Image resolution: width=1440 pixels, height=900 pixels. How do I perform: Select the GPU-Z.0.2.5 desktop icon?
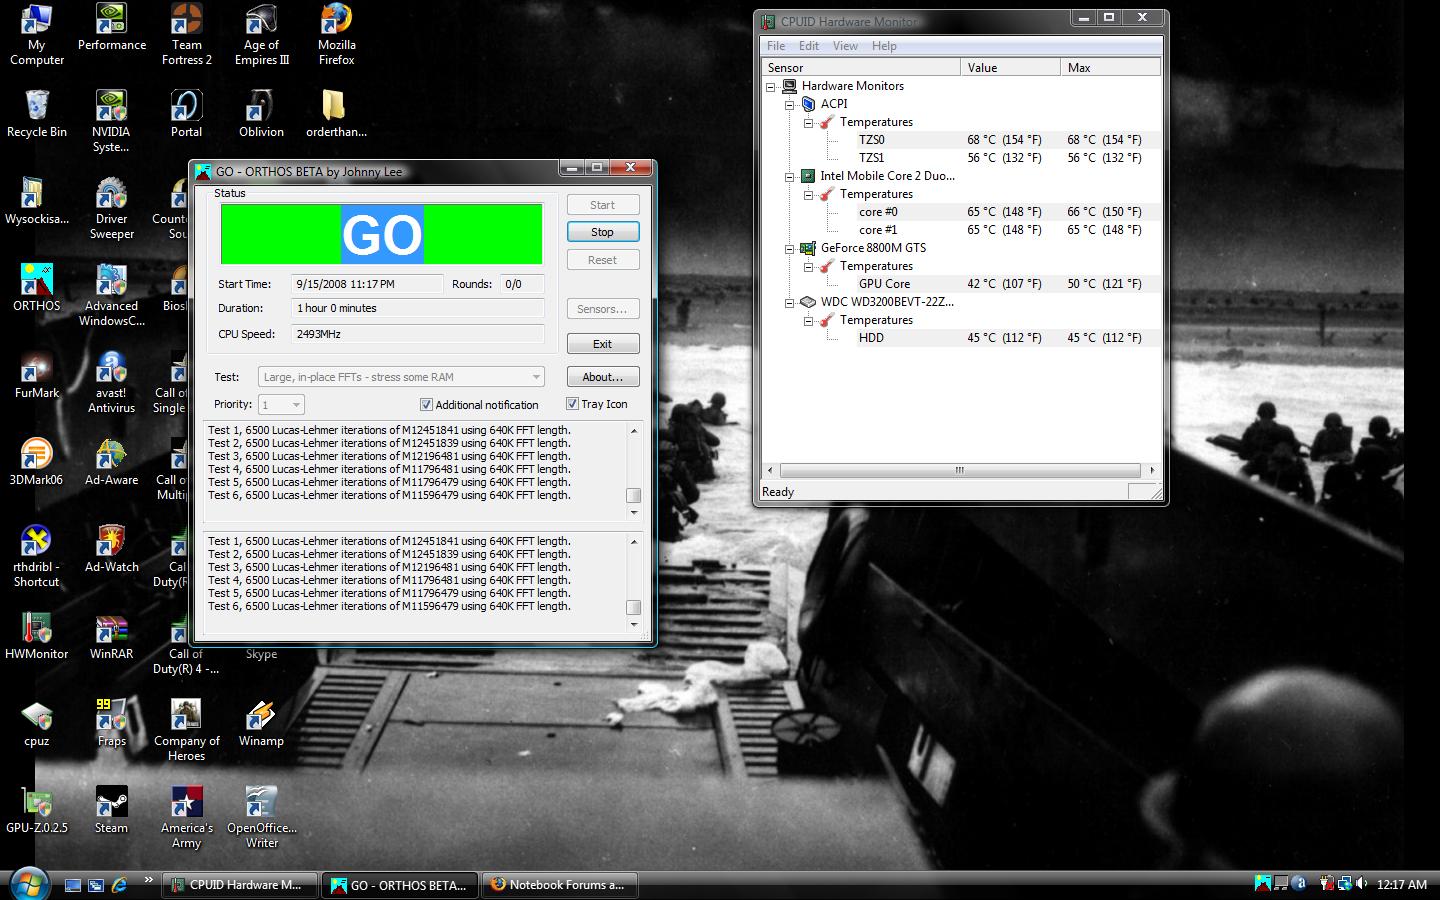[36, 810]
